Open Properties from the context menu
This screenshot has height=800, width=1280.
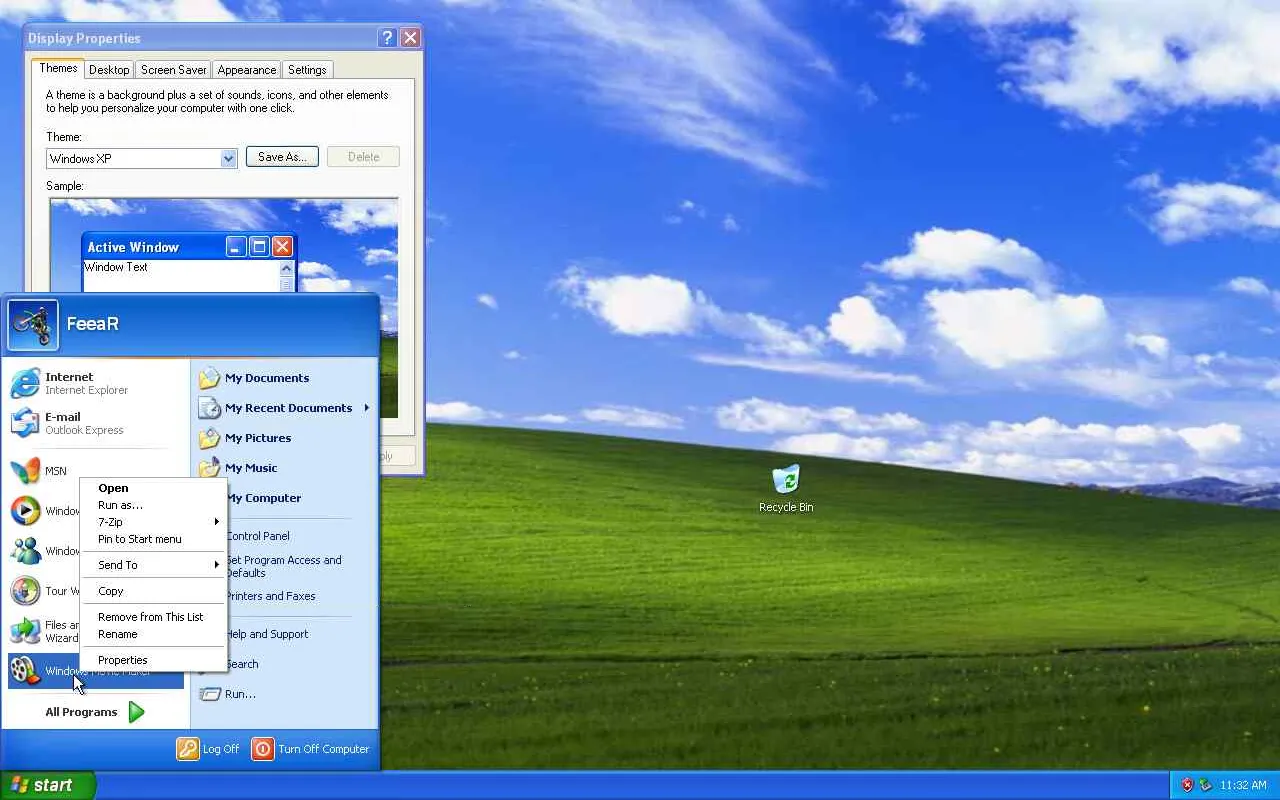coord(153,660)
